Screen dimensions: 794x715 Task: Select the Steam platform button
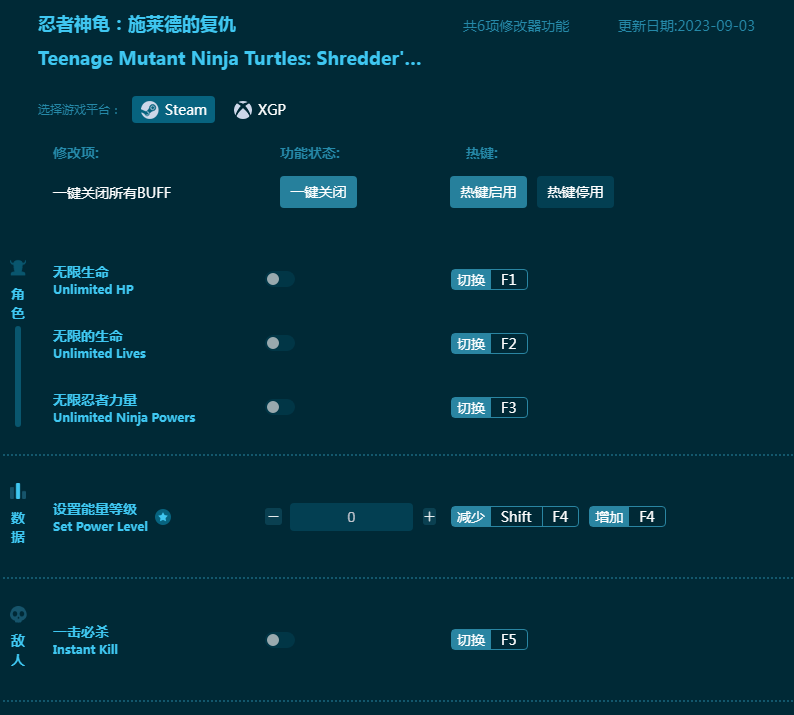coord(173,109)
